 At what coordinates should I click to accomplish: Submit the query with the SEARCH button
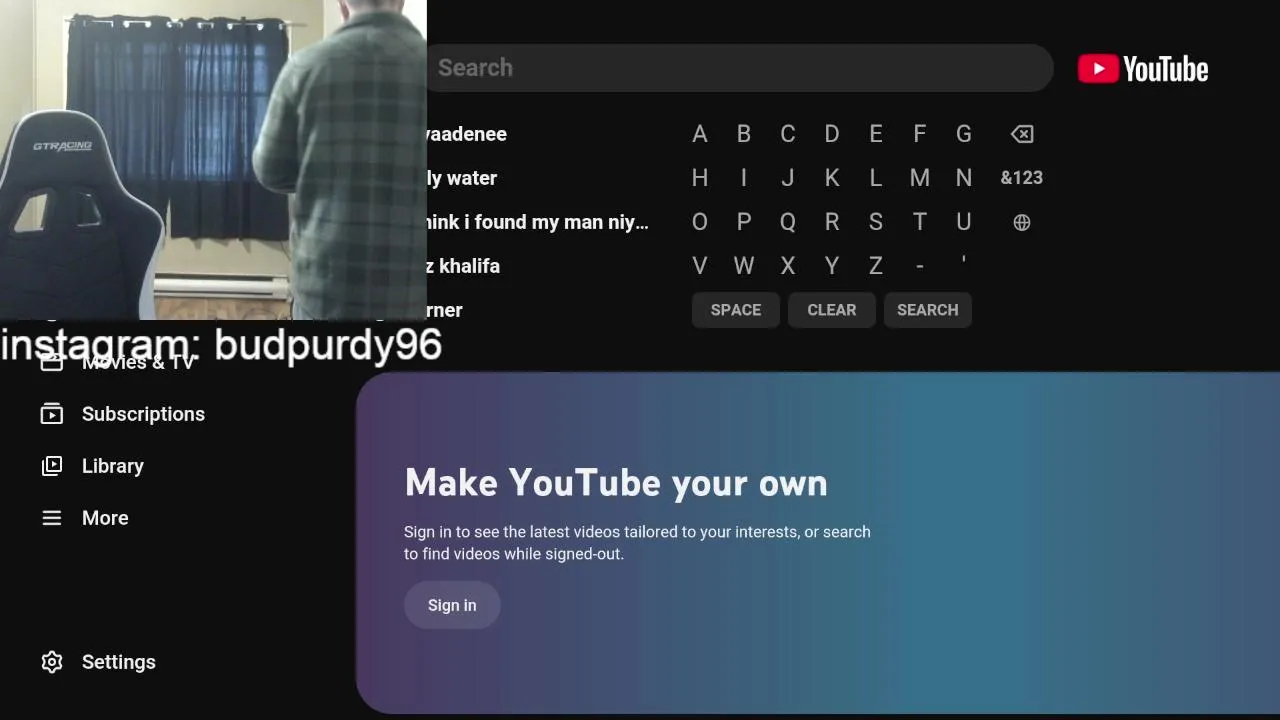point(928,310)
